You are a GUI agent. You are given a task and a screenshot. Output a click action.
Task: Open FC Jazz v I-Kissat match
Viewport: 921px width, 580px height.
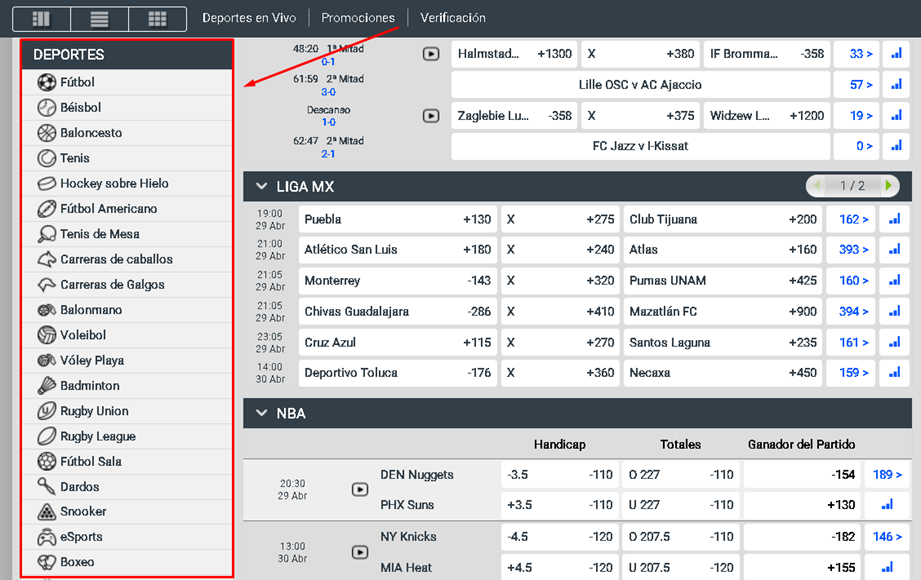(640, 146)
